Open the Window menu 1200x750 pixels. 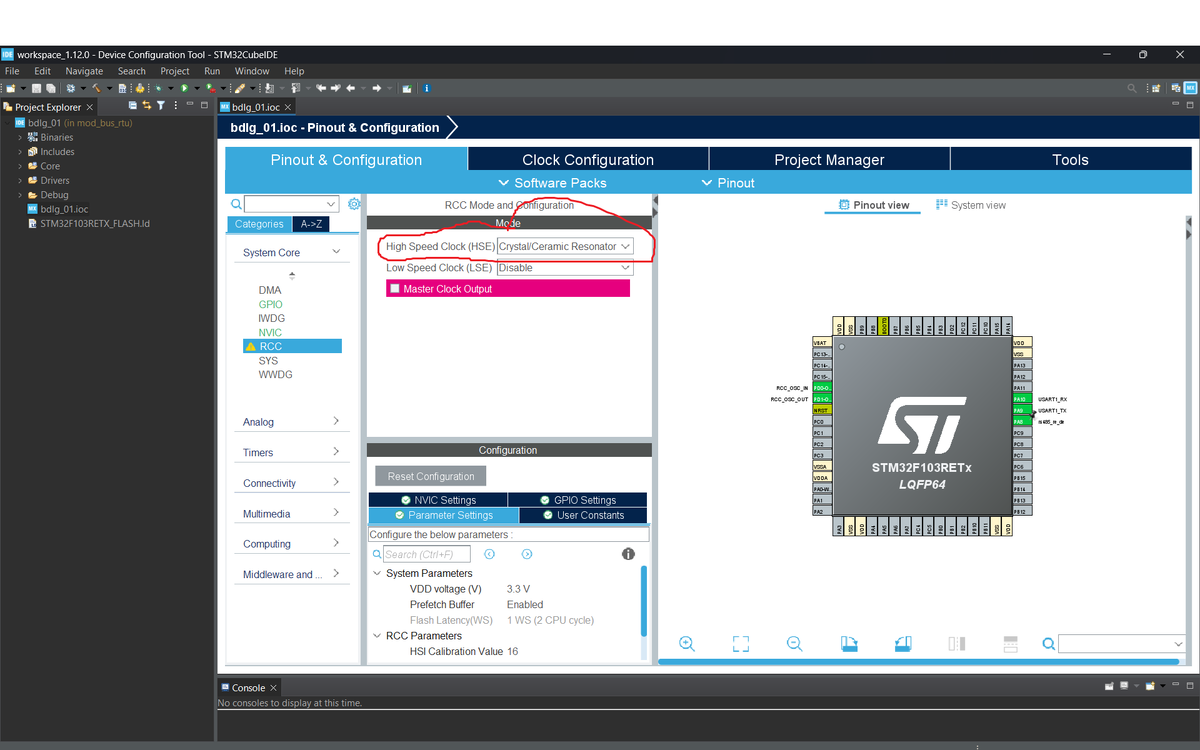pos(252,71)
